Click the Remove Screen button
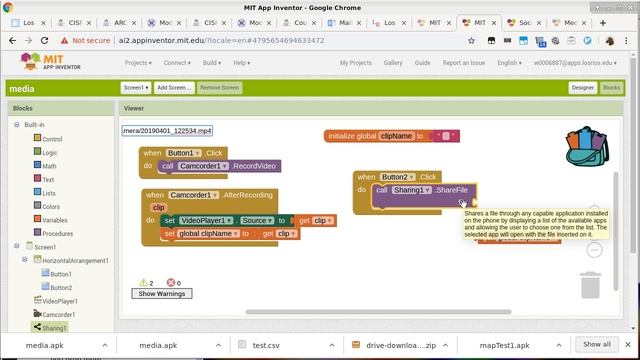The image size is (640, 360). pyautogui.click(x=220, y=88)
